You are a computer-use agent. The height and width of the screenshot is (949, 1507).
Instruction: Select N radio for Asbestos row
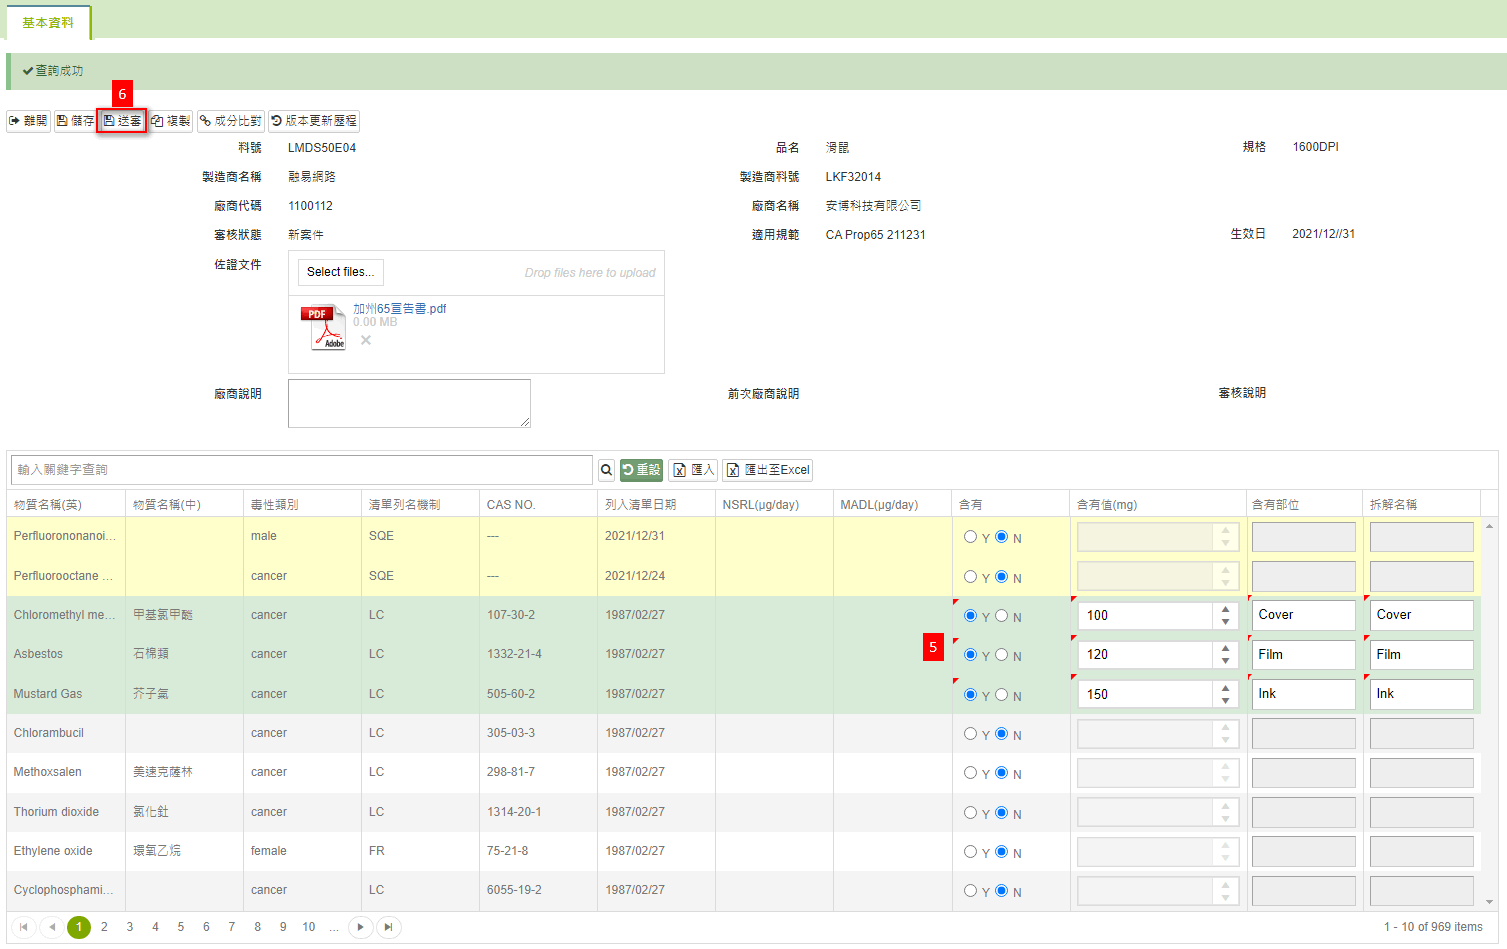1001,655
